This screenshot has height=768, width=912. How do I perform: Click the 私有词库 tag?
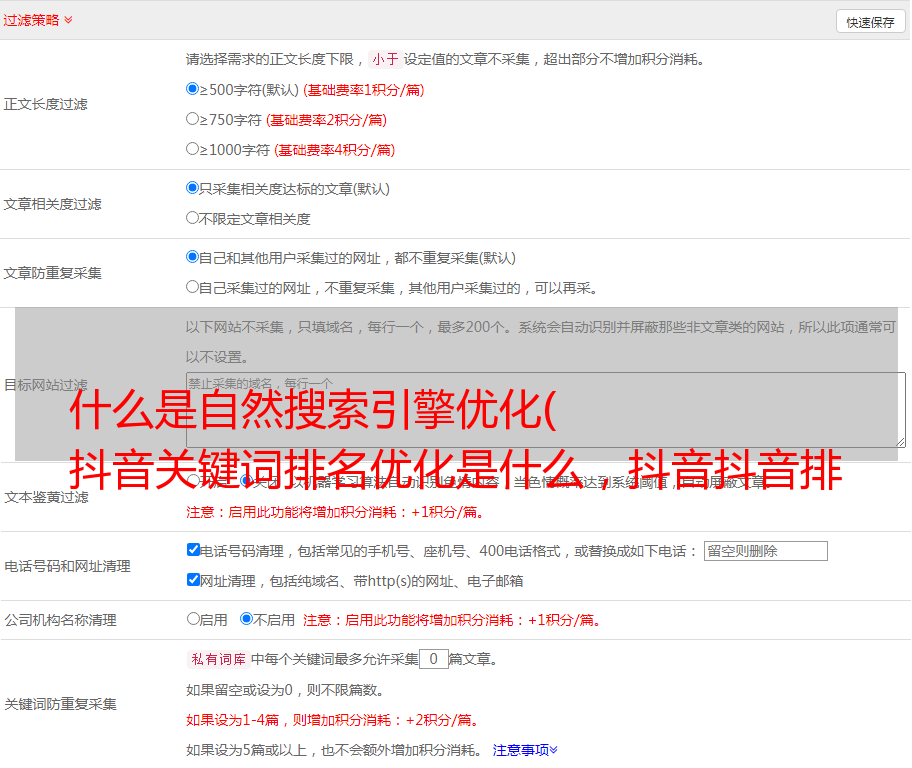(x=219, y=659)
